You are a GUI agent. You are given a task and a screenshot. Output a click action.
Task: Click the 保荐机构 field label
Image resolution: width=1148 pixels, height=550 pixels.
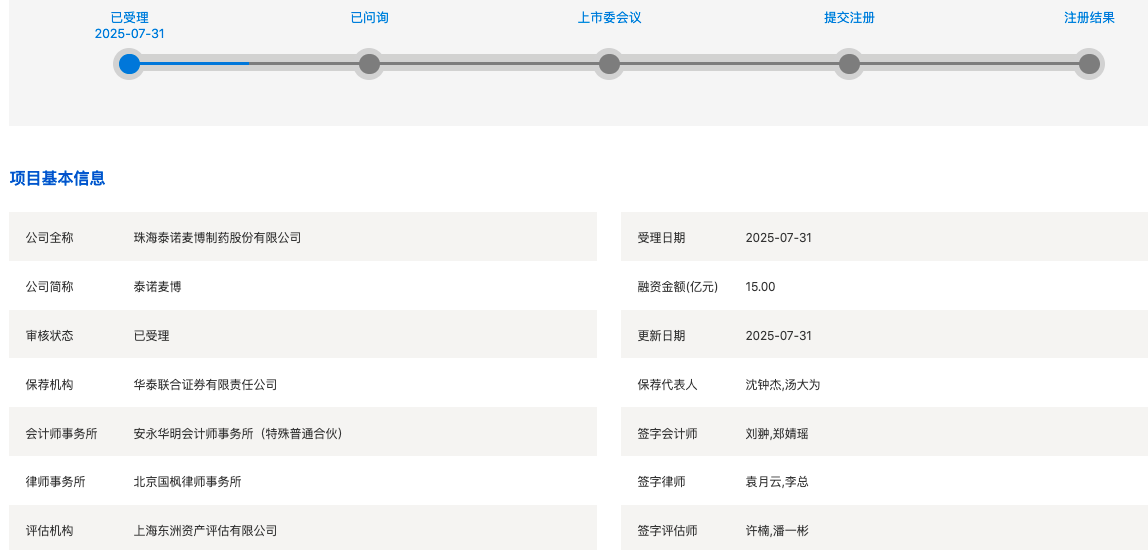50,384
